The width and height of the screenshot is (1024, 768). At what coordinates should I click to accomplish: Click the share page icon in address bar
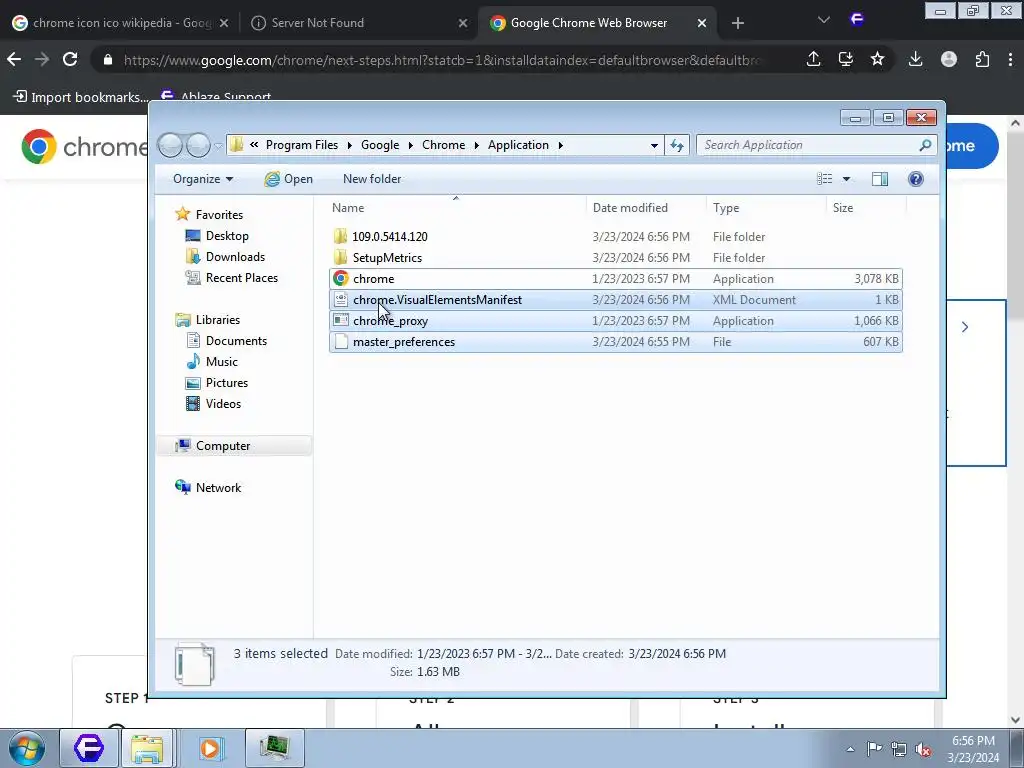[813, 59]
